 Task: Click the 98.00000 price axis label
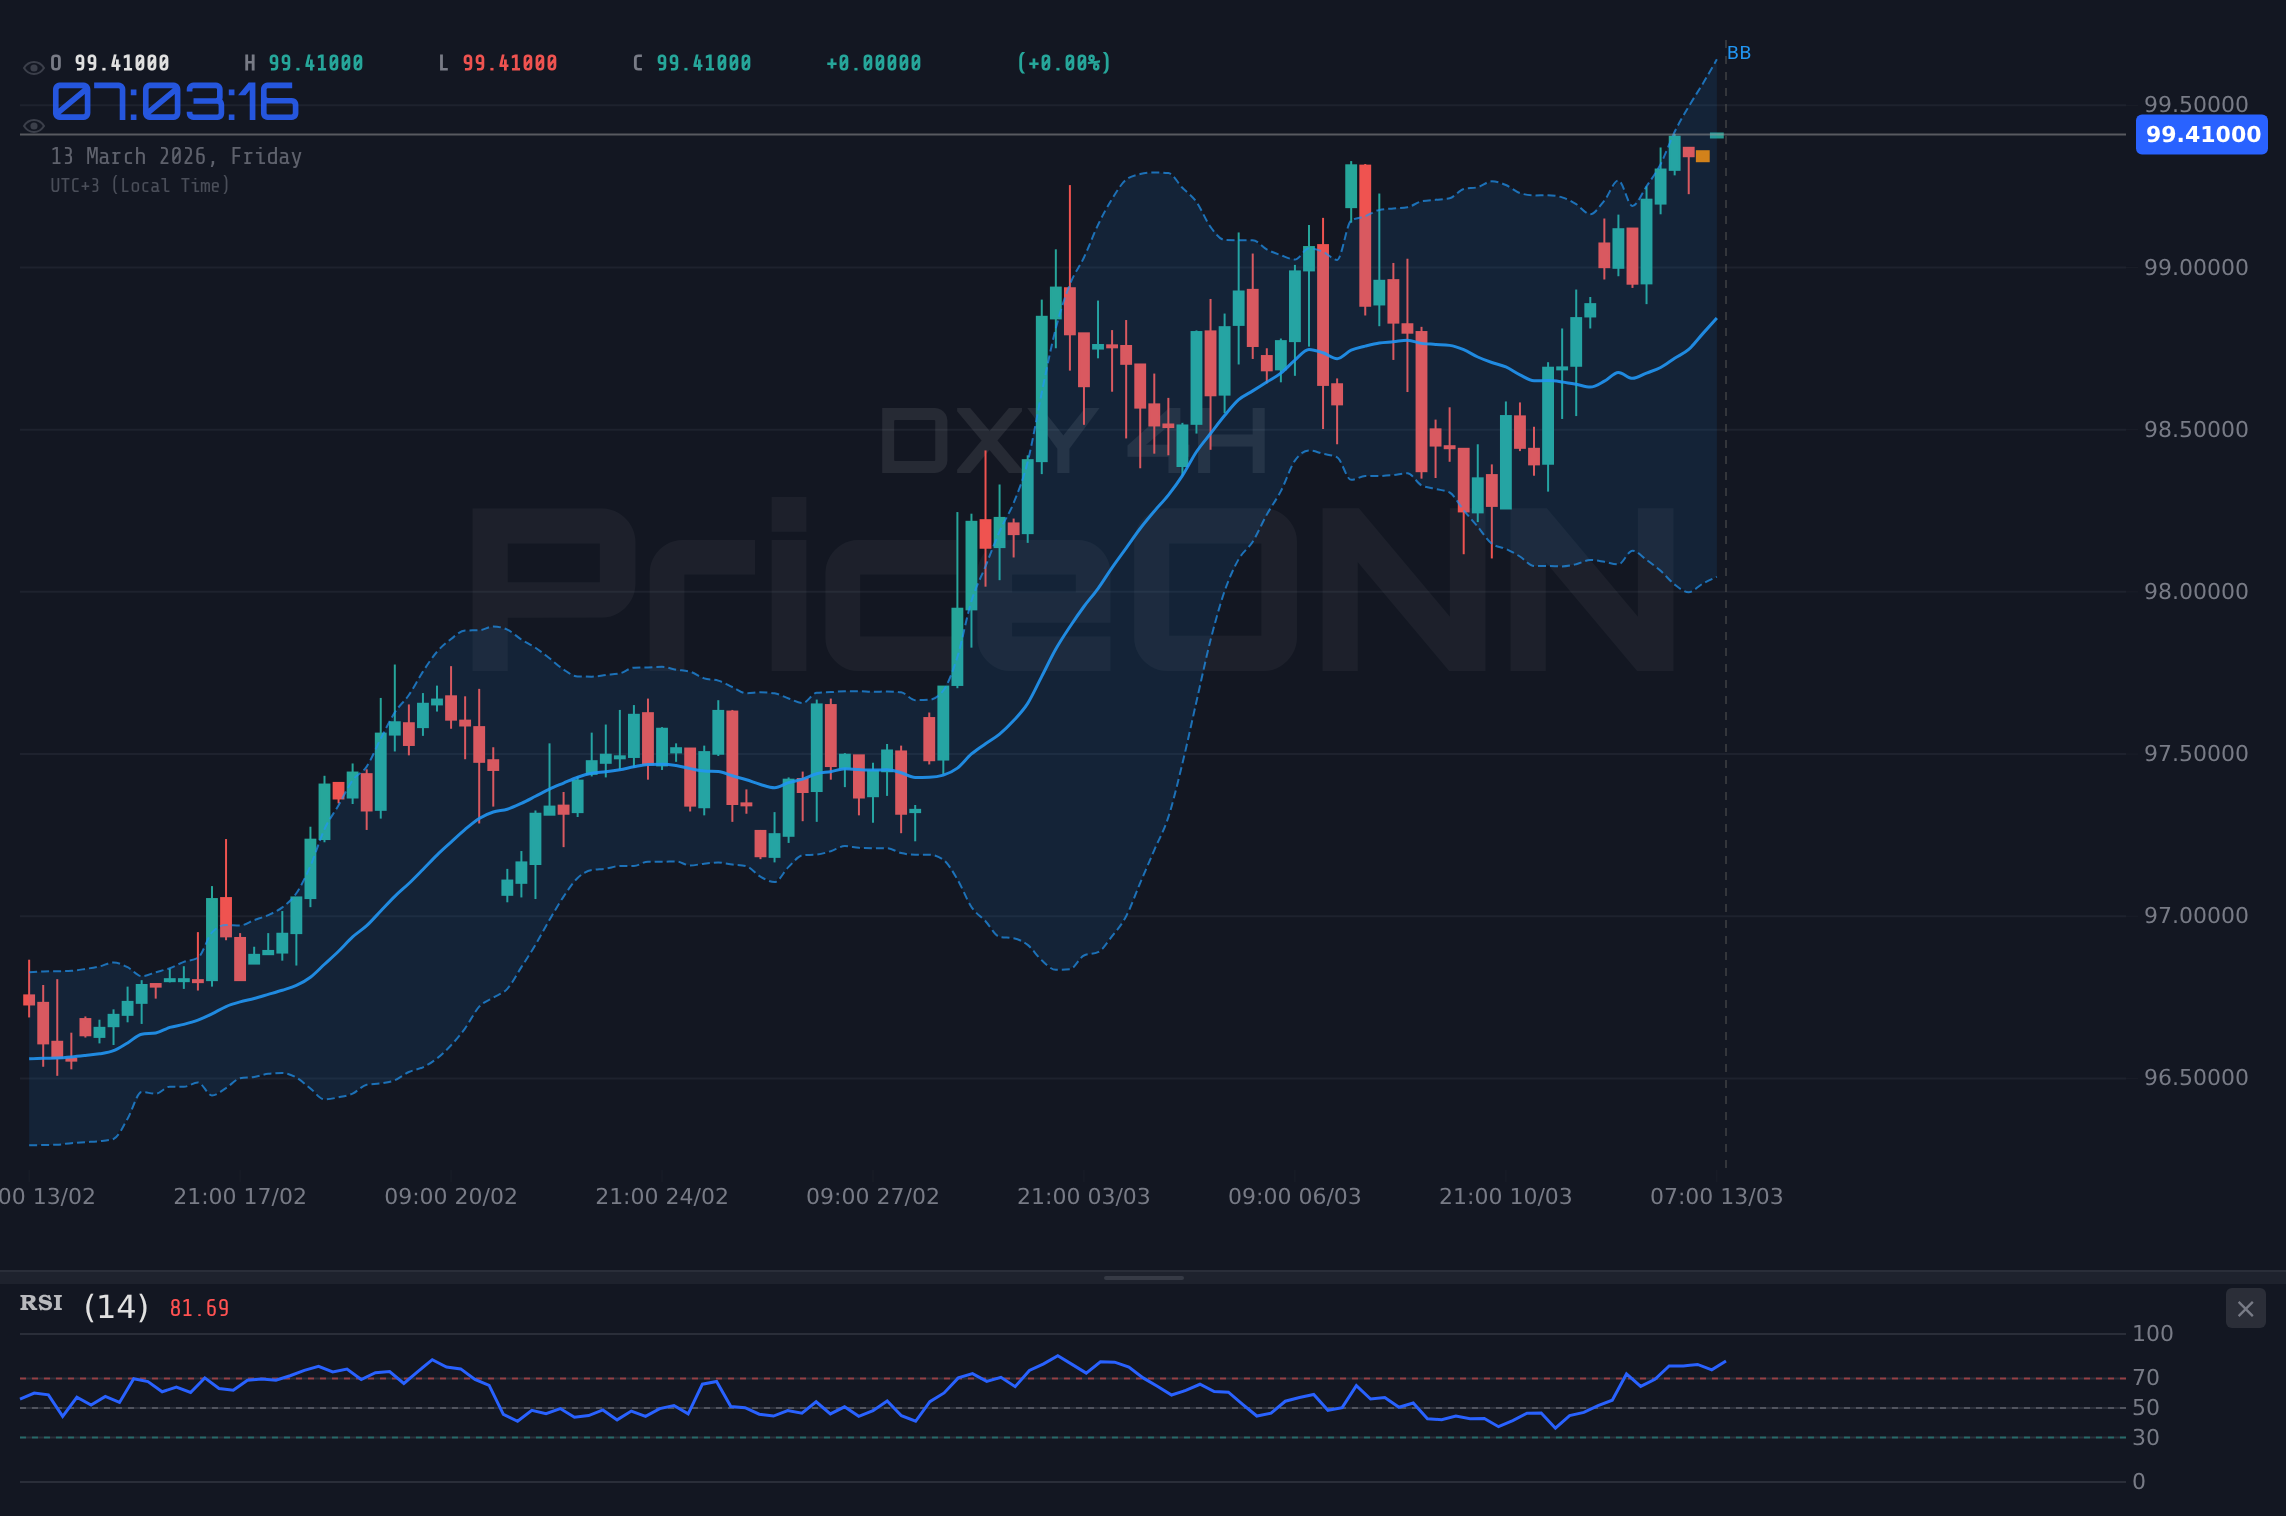pyautogui.click(x=2195, y=591)
